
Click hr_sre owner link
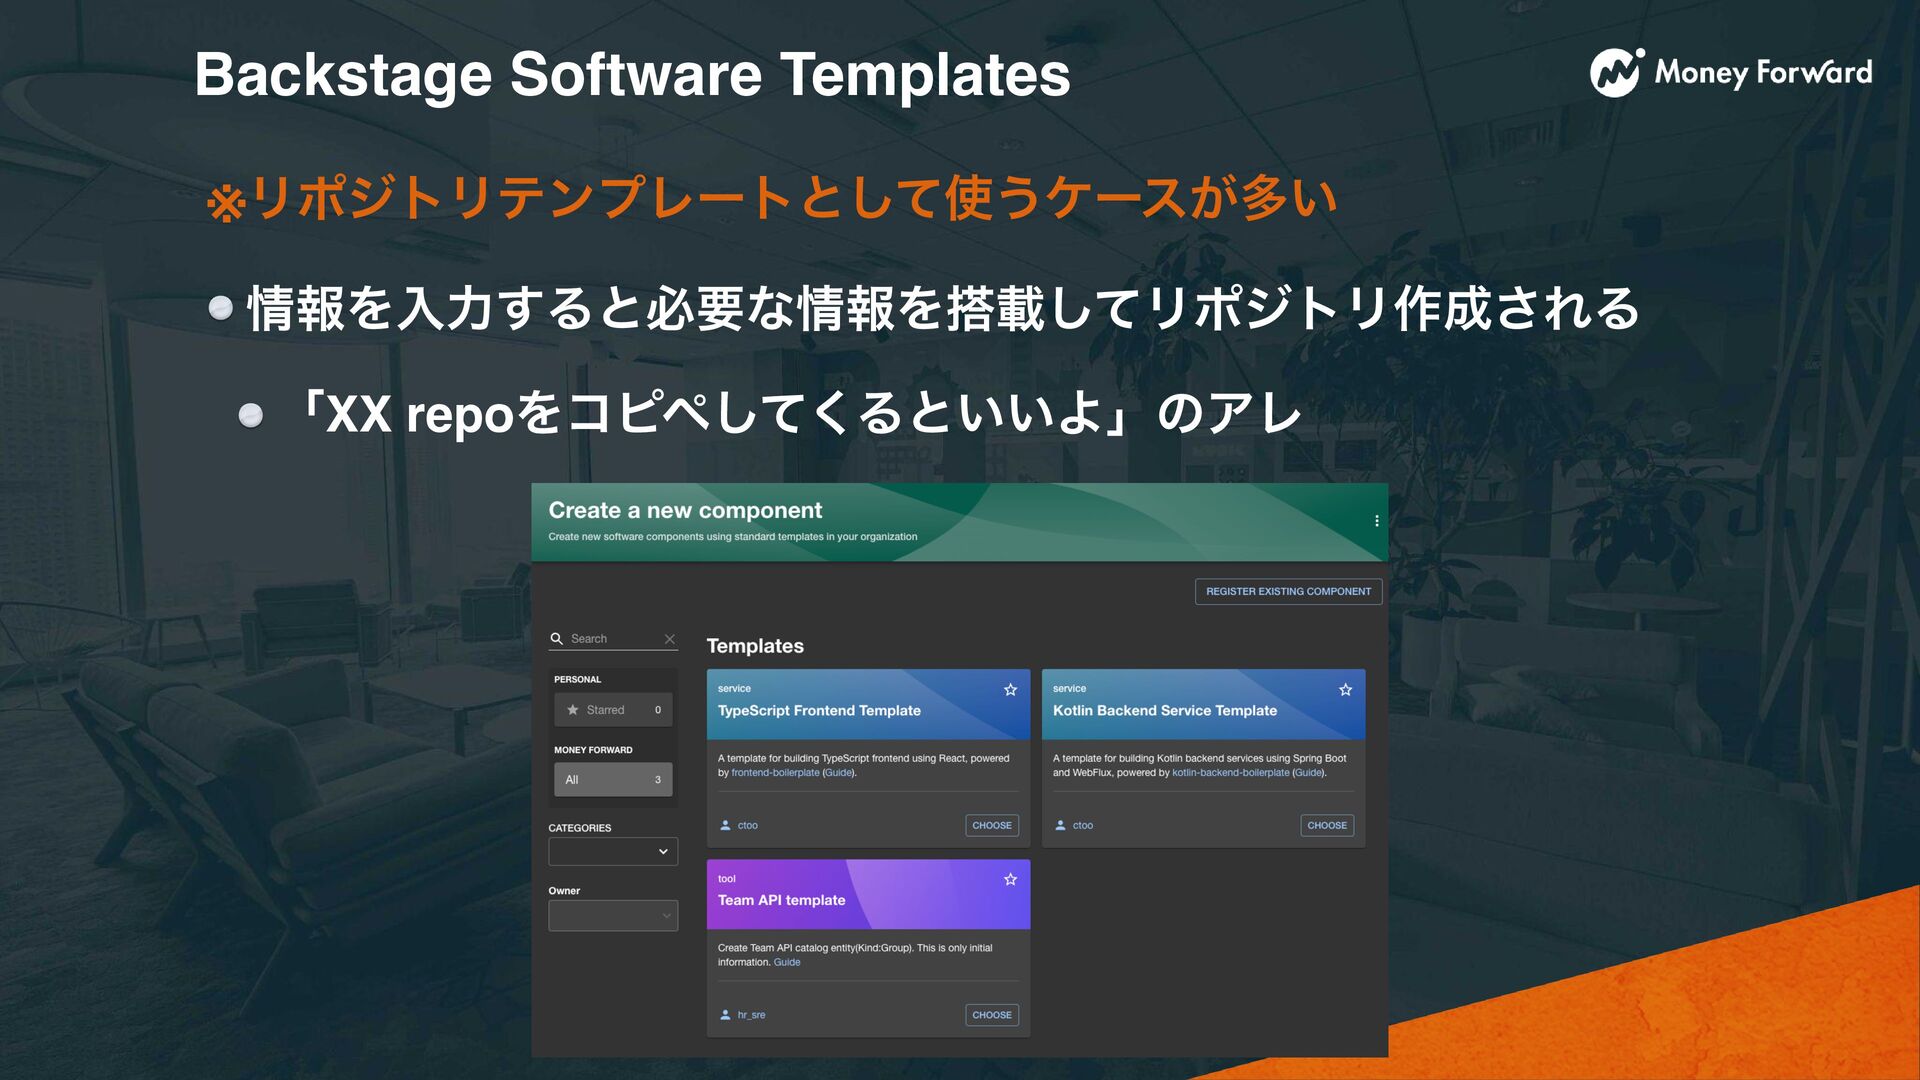[x=751, y=1015]
